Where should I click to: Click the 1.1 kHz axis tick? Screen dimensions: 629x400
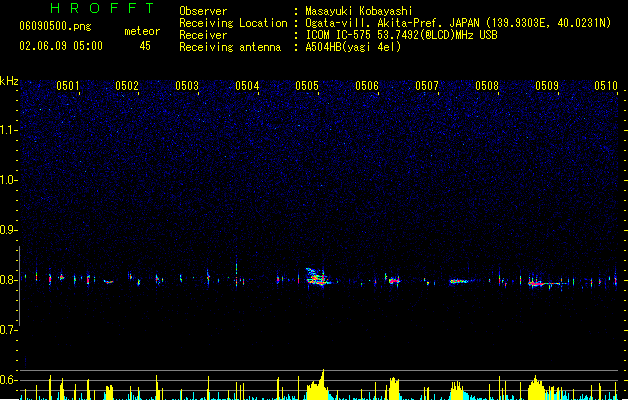8,130
